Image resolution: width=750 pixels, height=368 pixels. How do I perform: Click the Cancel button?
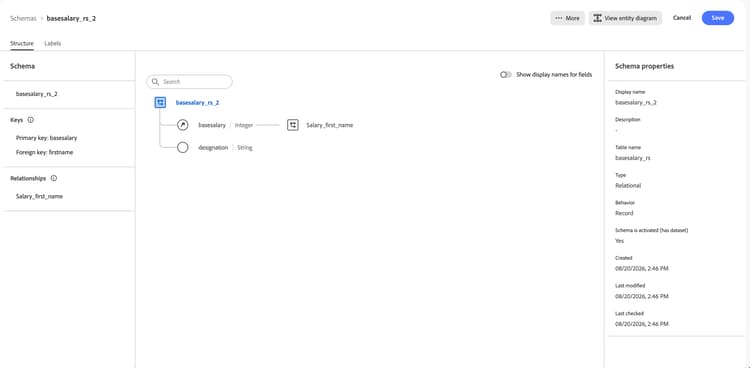[x=682, y=18]
